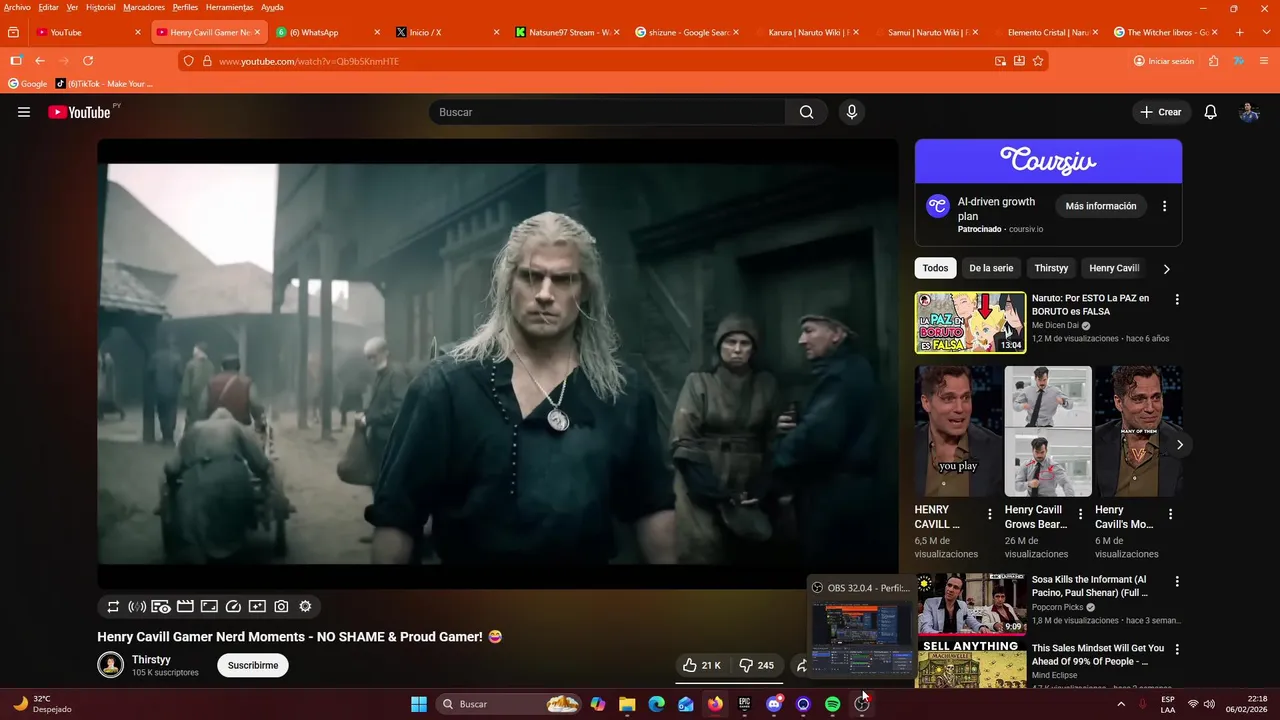1280x720 pixels.
Task: Select the Todos filter chip
Action: click(935, 268)
